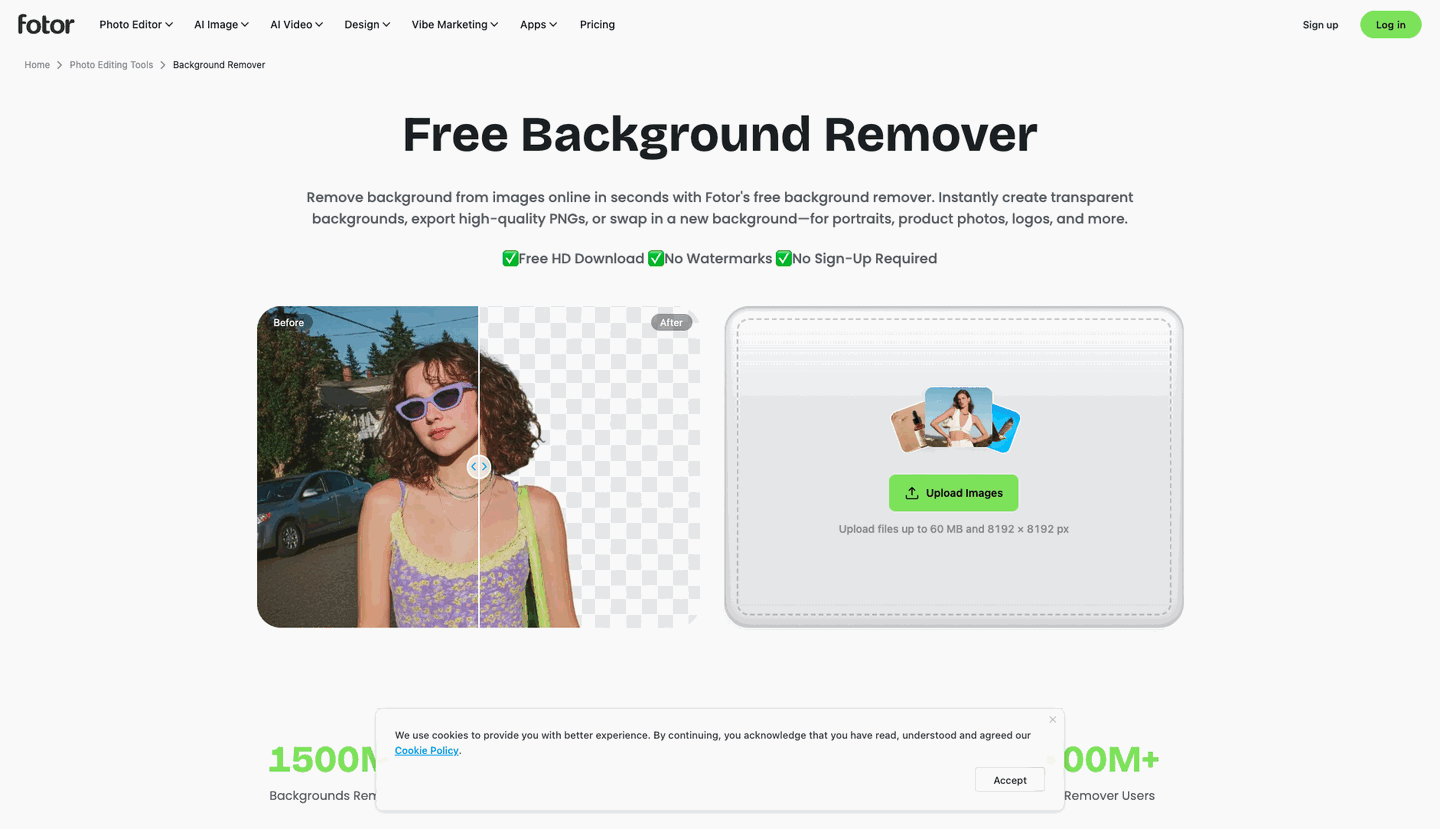The height and width of the screenshot is (829, 1440).
Task: Click the 'Free HD Download' text
Action: (581, 259)
